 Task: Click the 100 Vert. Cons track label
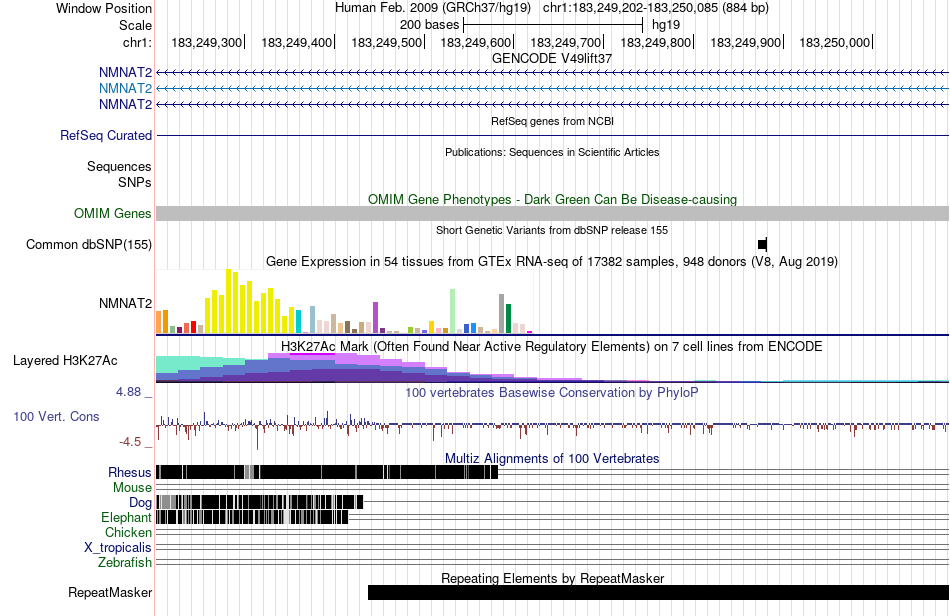56,416
